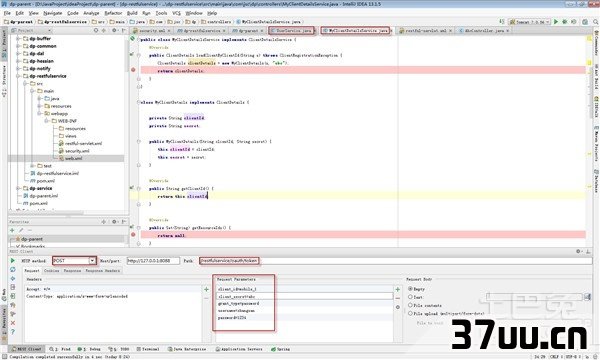Submit the REST request with green play icon
Screen dimensions: 600x360
[12, 261]
